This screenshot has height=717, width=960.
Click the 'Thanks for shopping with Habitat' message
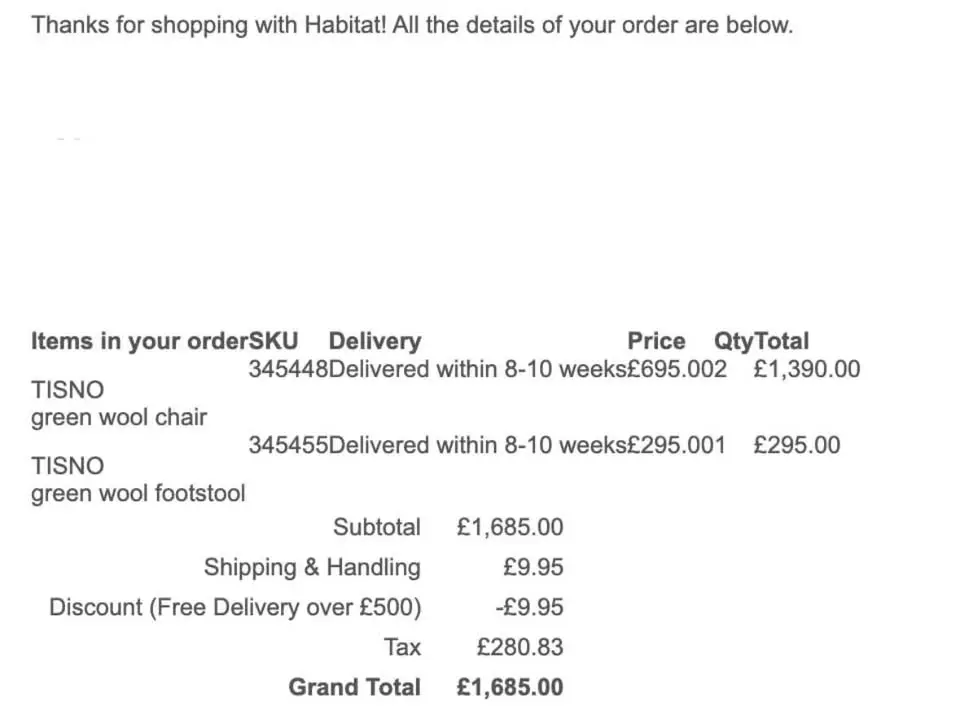(x=411, y=25)
